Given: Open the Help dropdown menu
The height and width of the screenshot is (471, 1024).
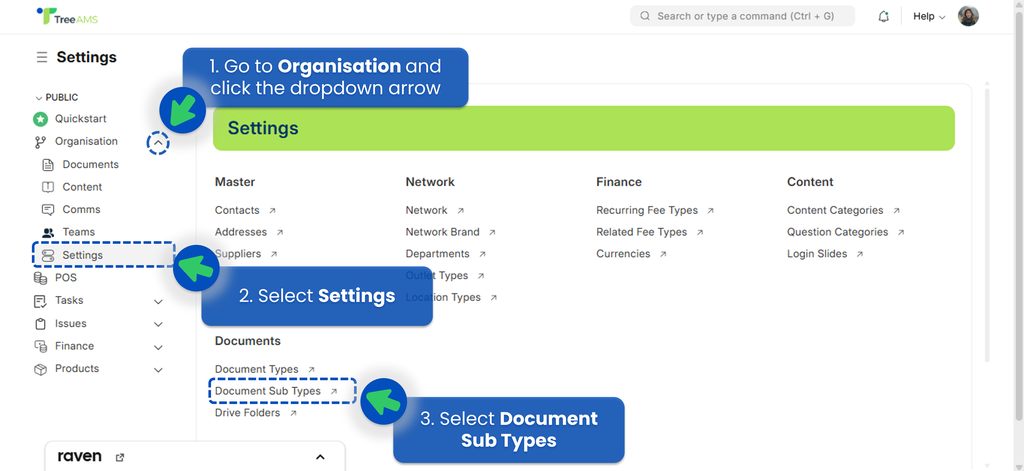Looking at the screenshot, I should point(929,16).
